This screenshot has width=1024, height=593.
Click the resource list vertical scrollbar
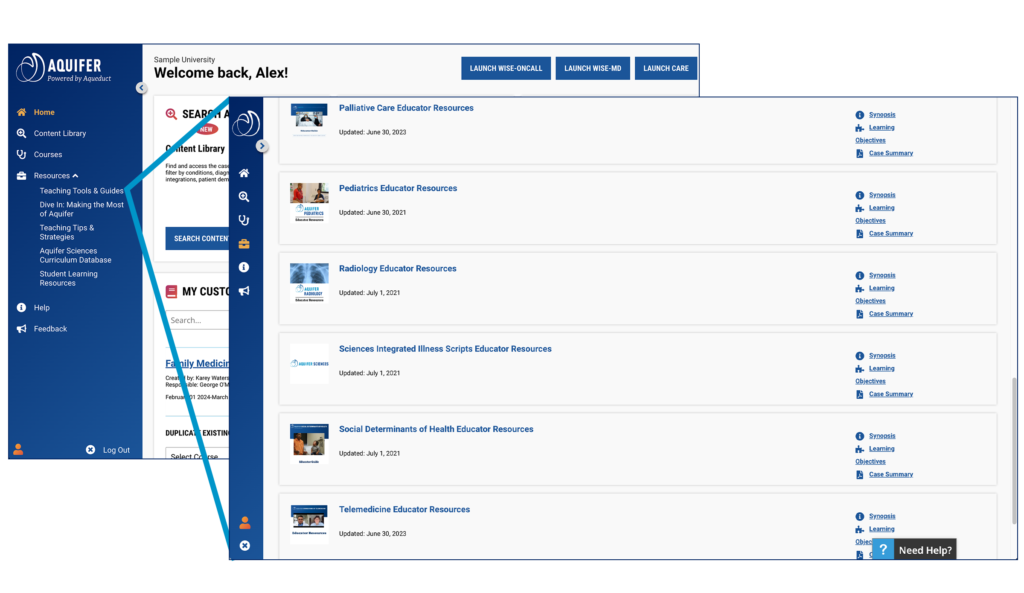coord(1014,450)
